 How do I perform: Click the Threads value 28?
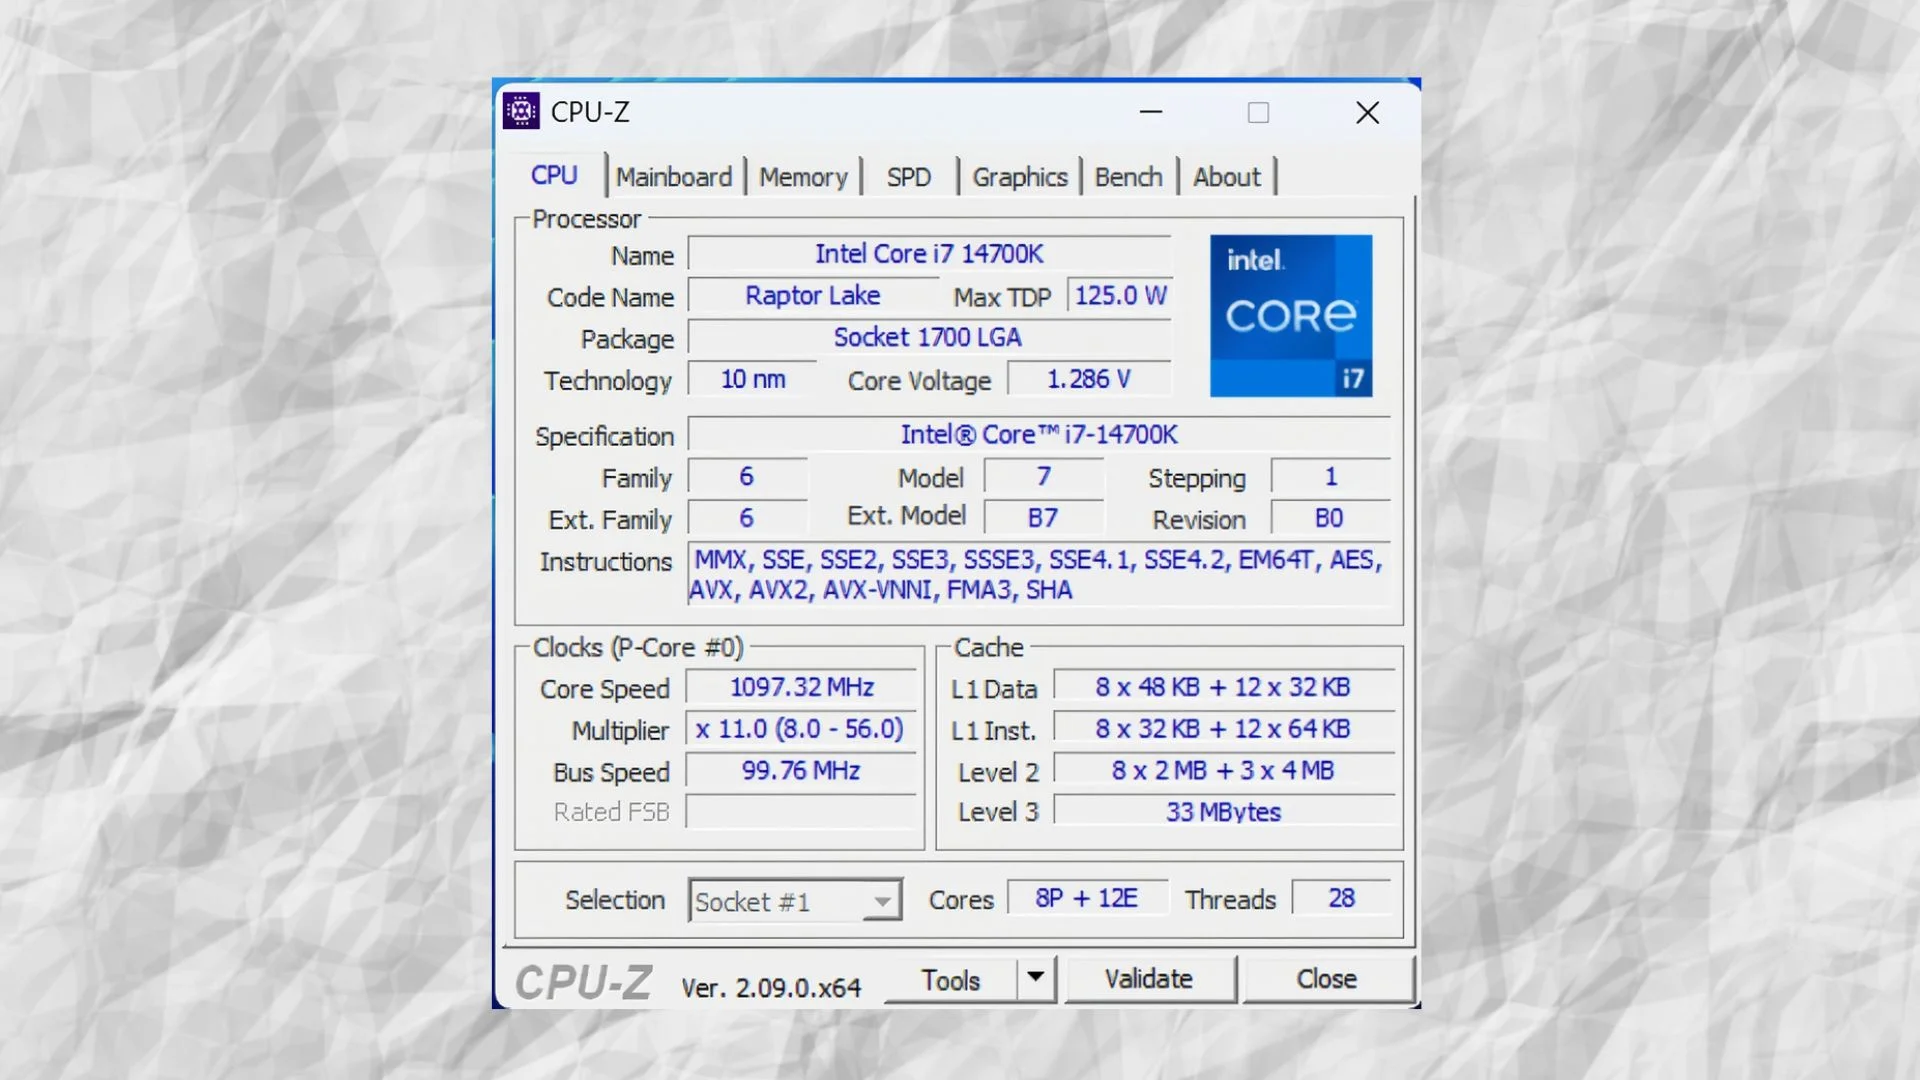[x=1341, y=898]
